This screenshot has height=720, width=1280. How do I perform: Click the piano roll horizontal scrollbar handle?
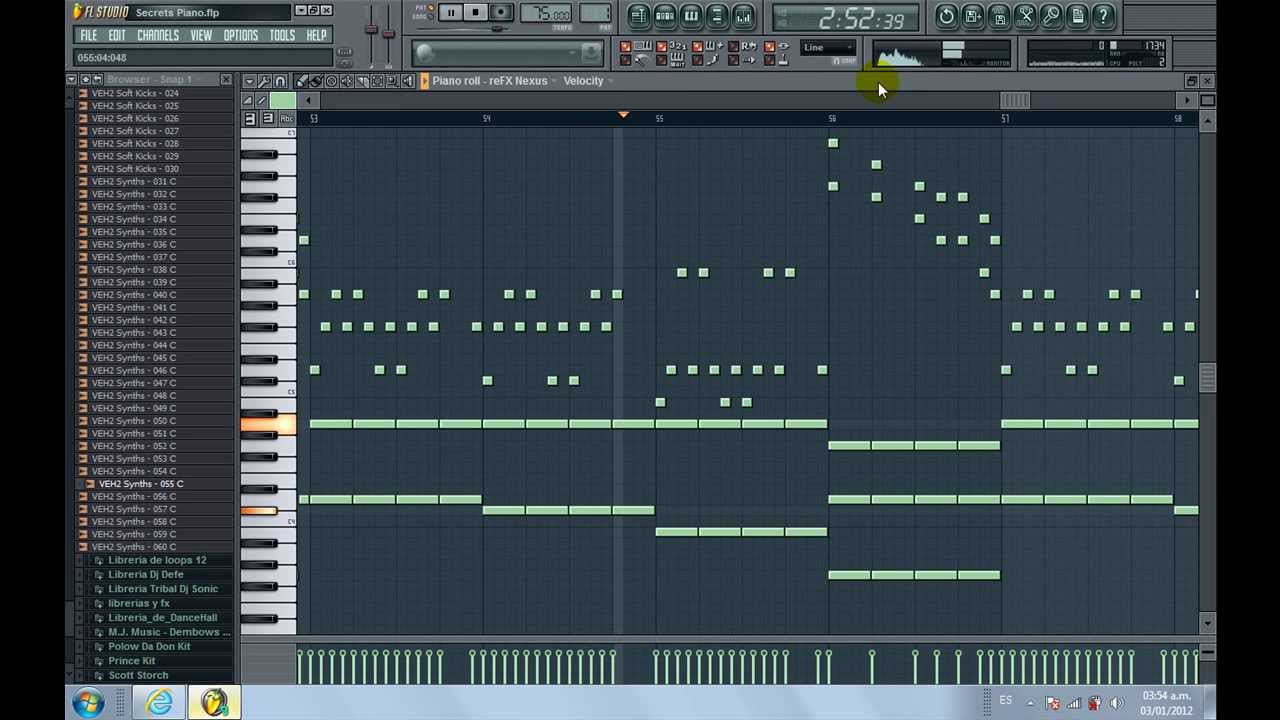click(x=1015, y=100)
